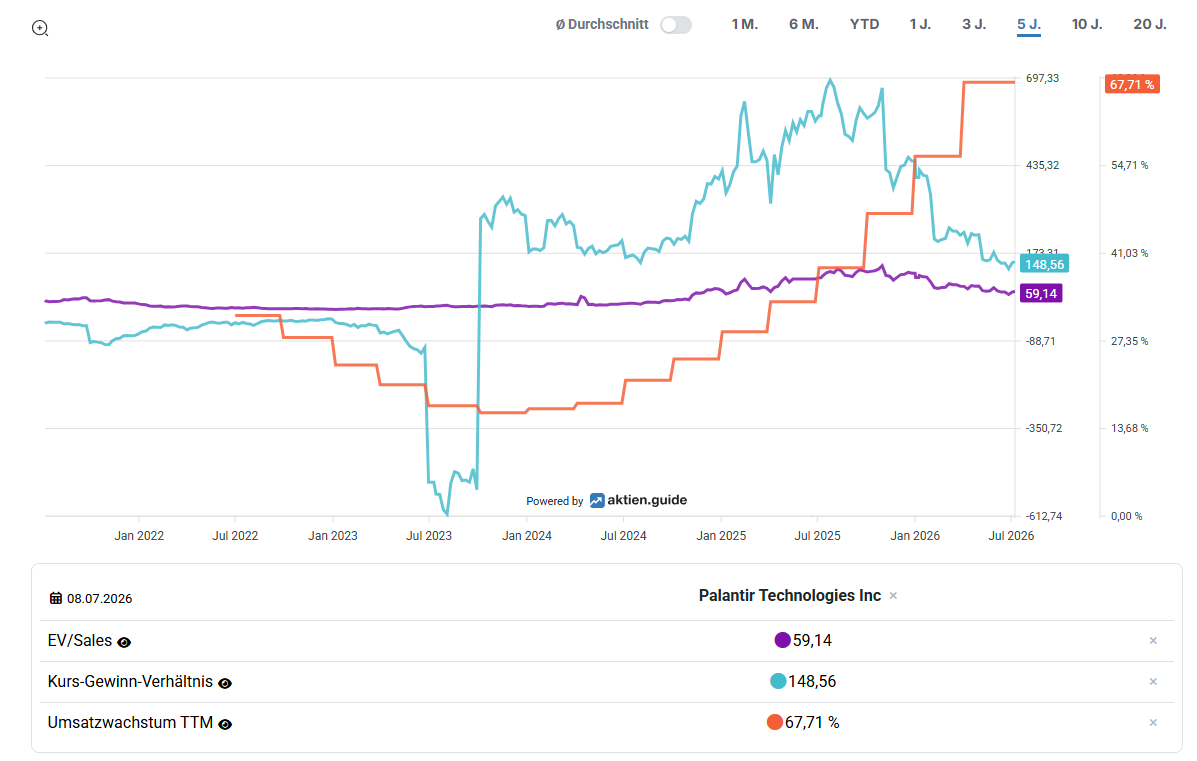Click the -350,72 axis value

[x=1044, y=428]
